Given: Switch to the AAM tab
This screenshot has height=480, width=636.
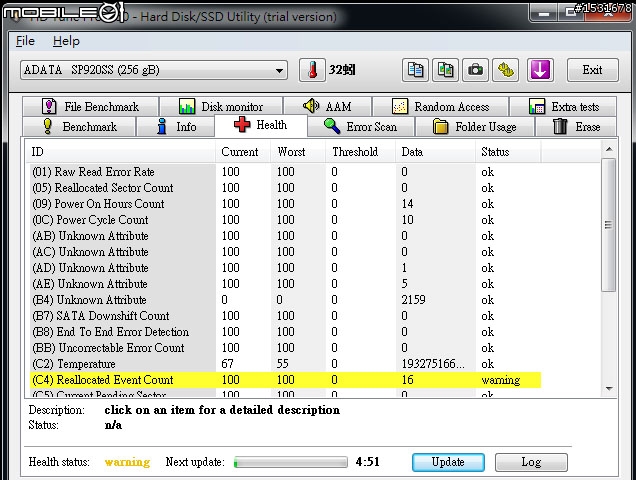Looking at the screenshot, I should pyautogui.click(x=327, y=107).
